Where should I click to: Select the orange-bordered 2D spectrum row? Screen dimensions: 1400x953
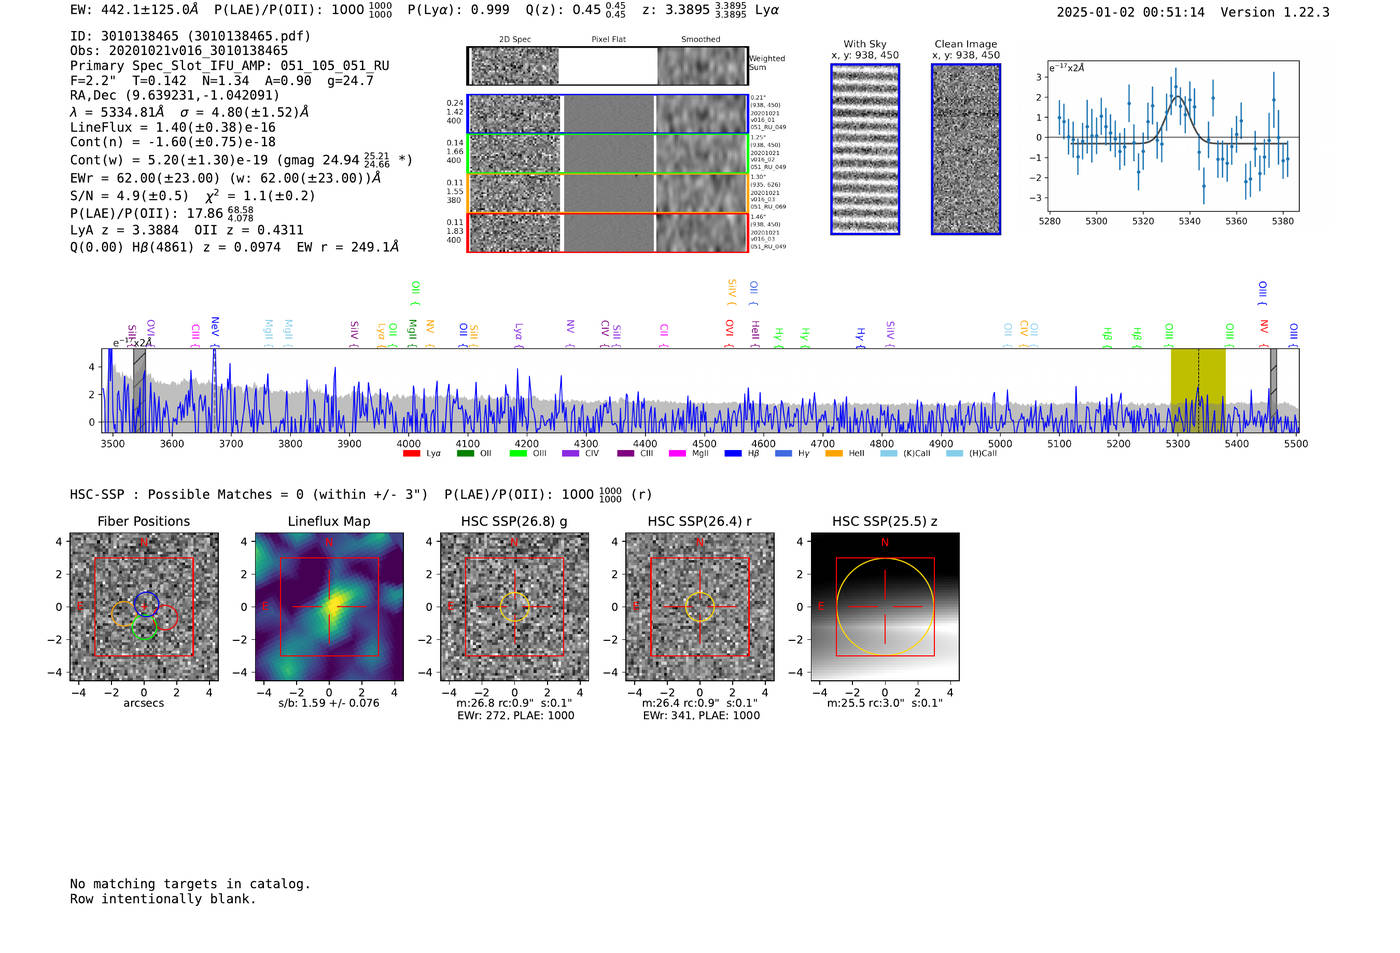coord(608,193)
